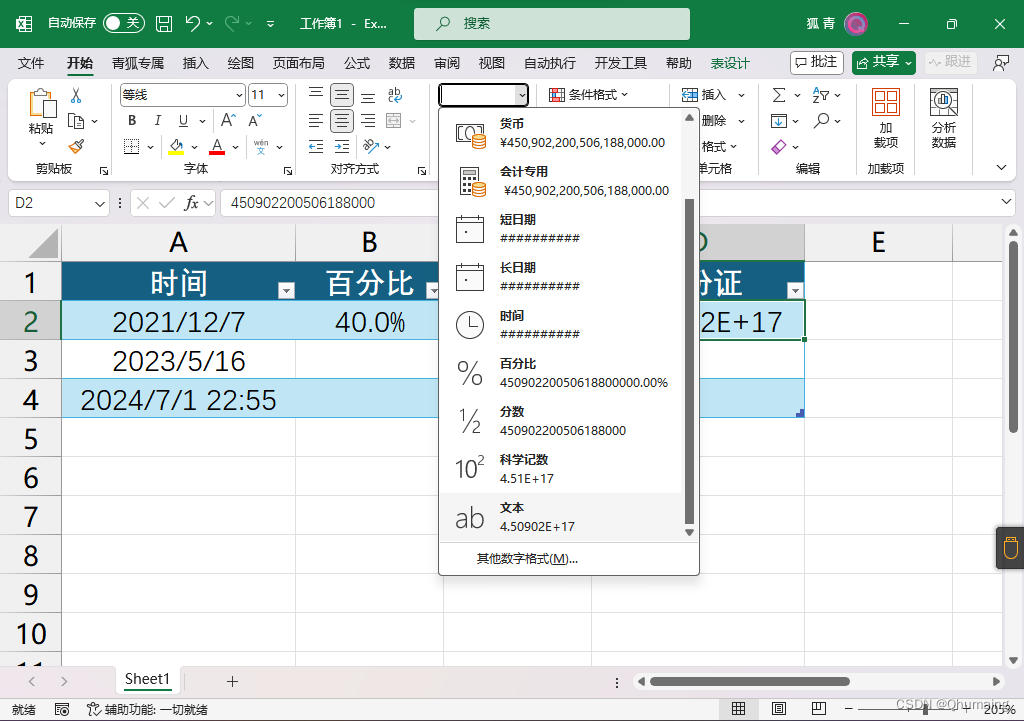Viewport: 1024px width, 721px height.
Task: Click Increase Font Size icon
Action: [x=228, y=120]
